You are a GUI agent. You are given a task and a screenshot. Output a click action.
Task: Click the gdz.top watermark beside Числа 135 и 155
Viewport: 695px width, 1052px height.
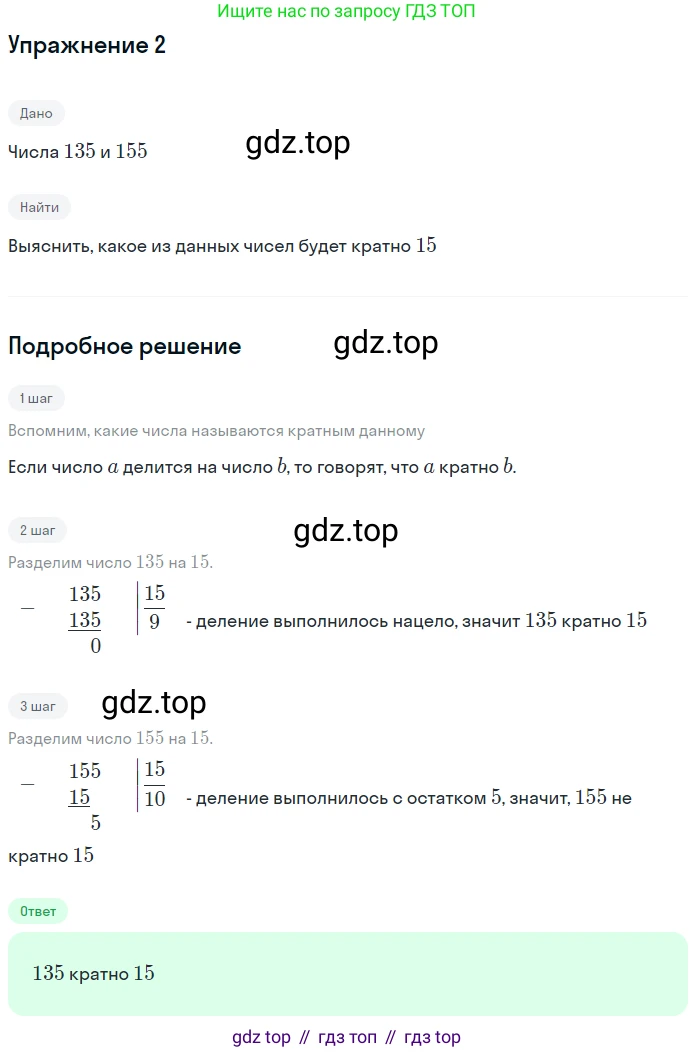pos(298,143)
